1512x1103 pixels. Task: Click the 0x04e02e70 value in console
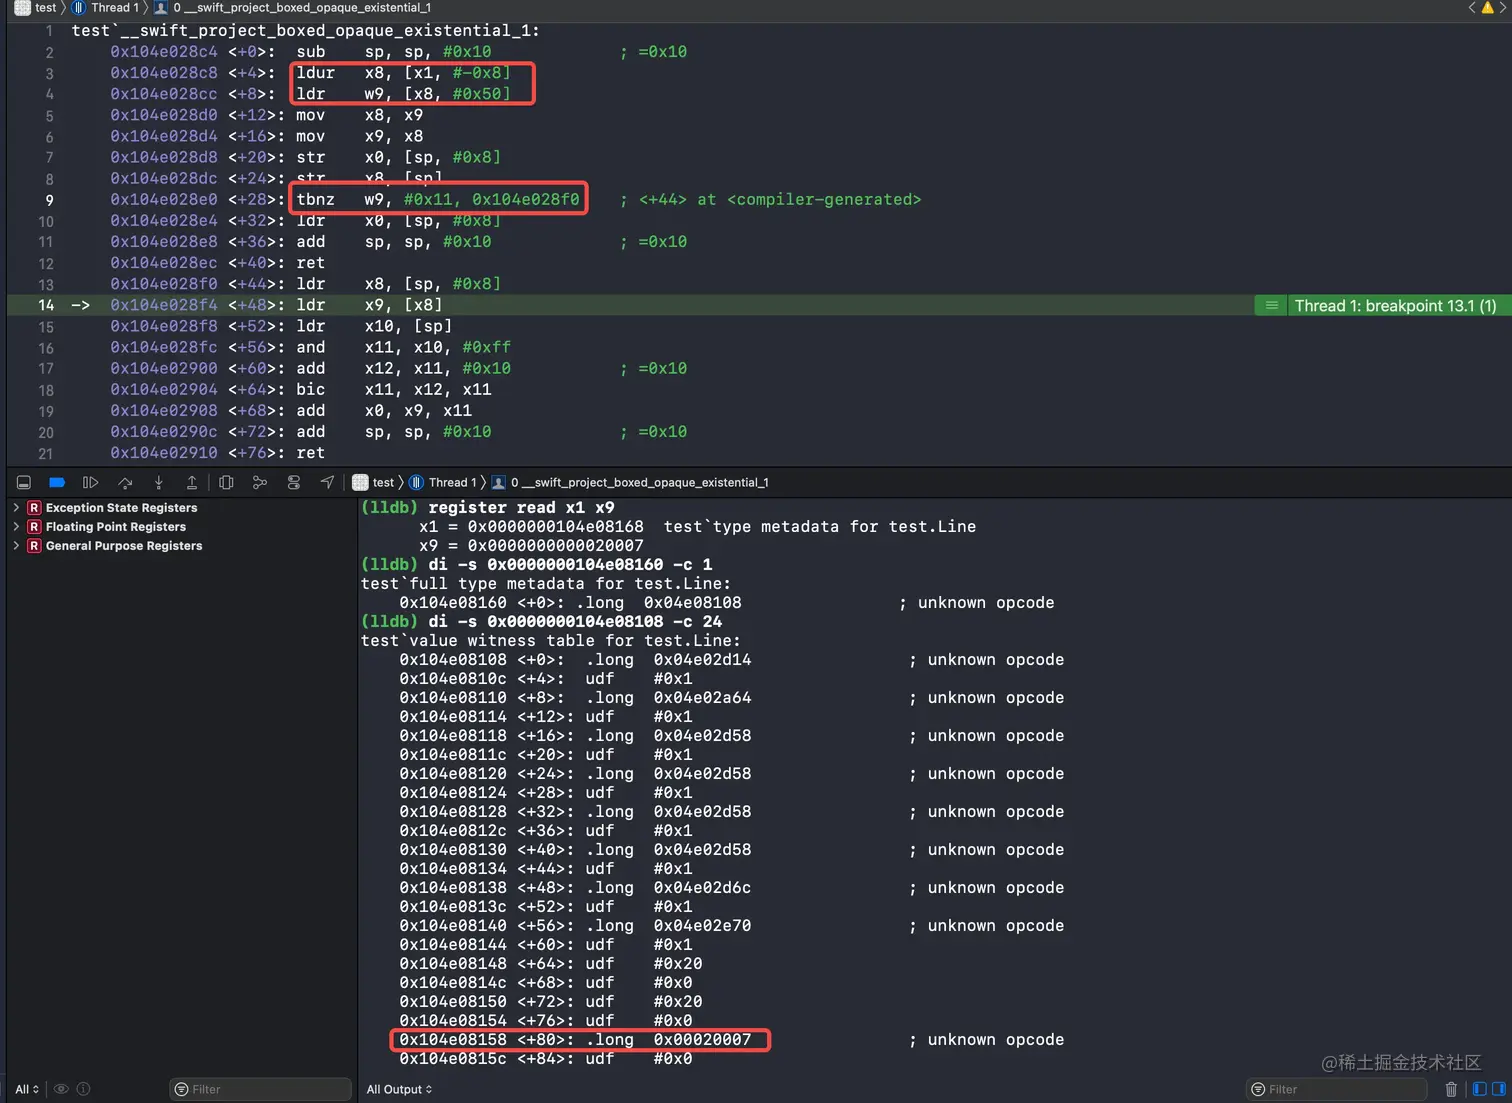click(702, 926)
